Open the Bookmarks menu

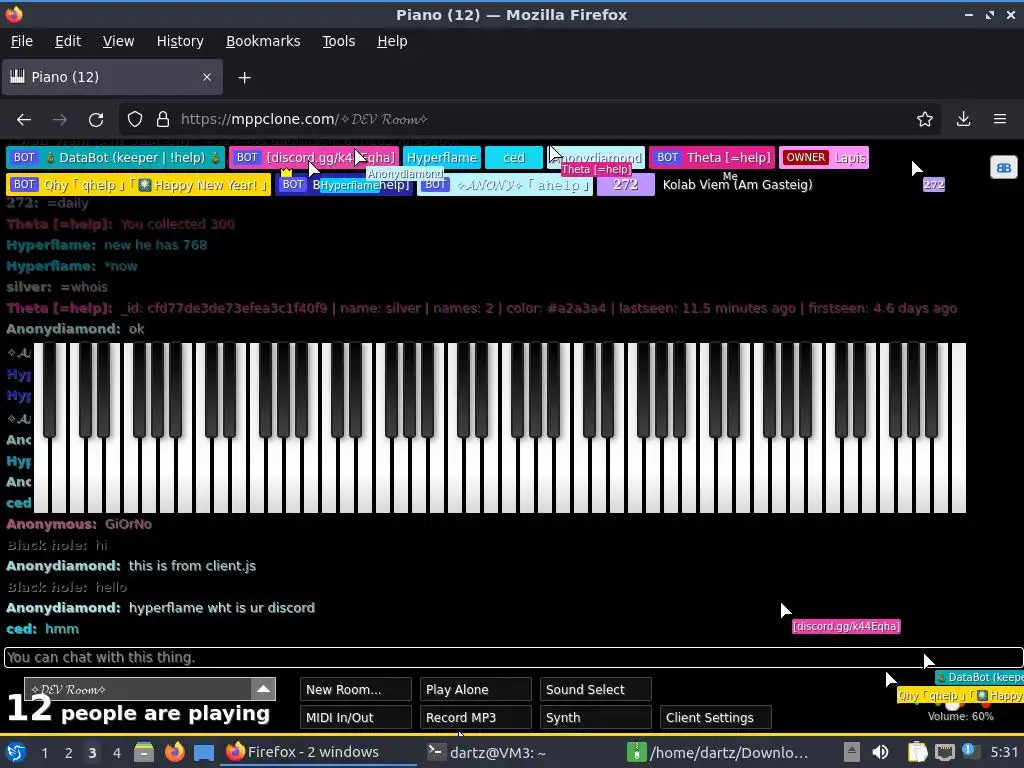pos(263,41)
